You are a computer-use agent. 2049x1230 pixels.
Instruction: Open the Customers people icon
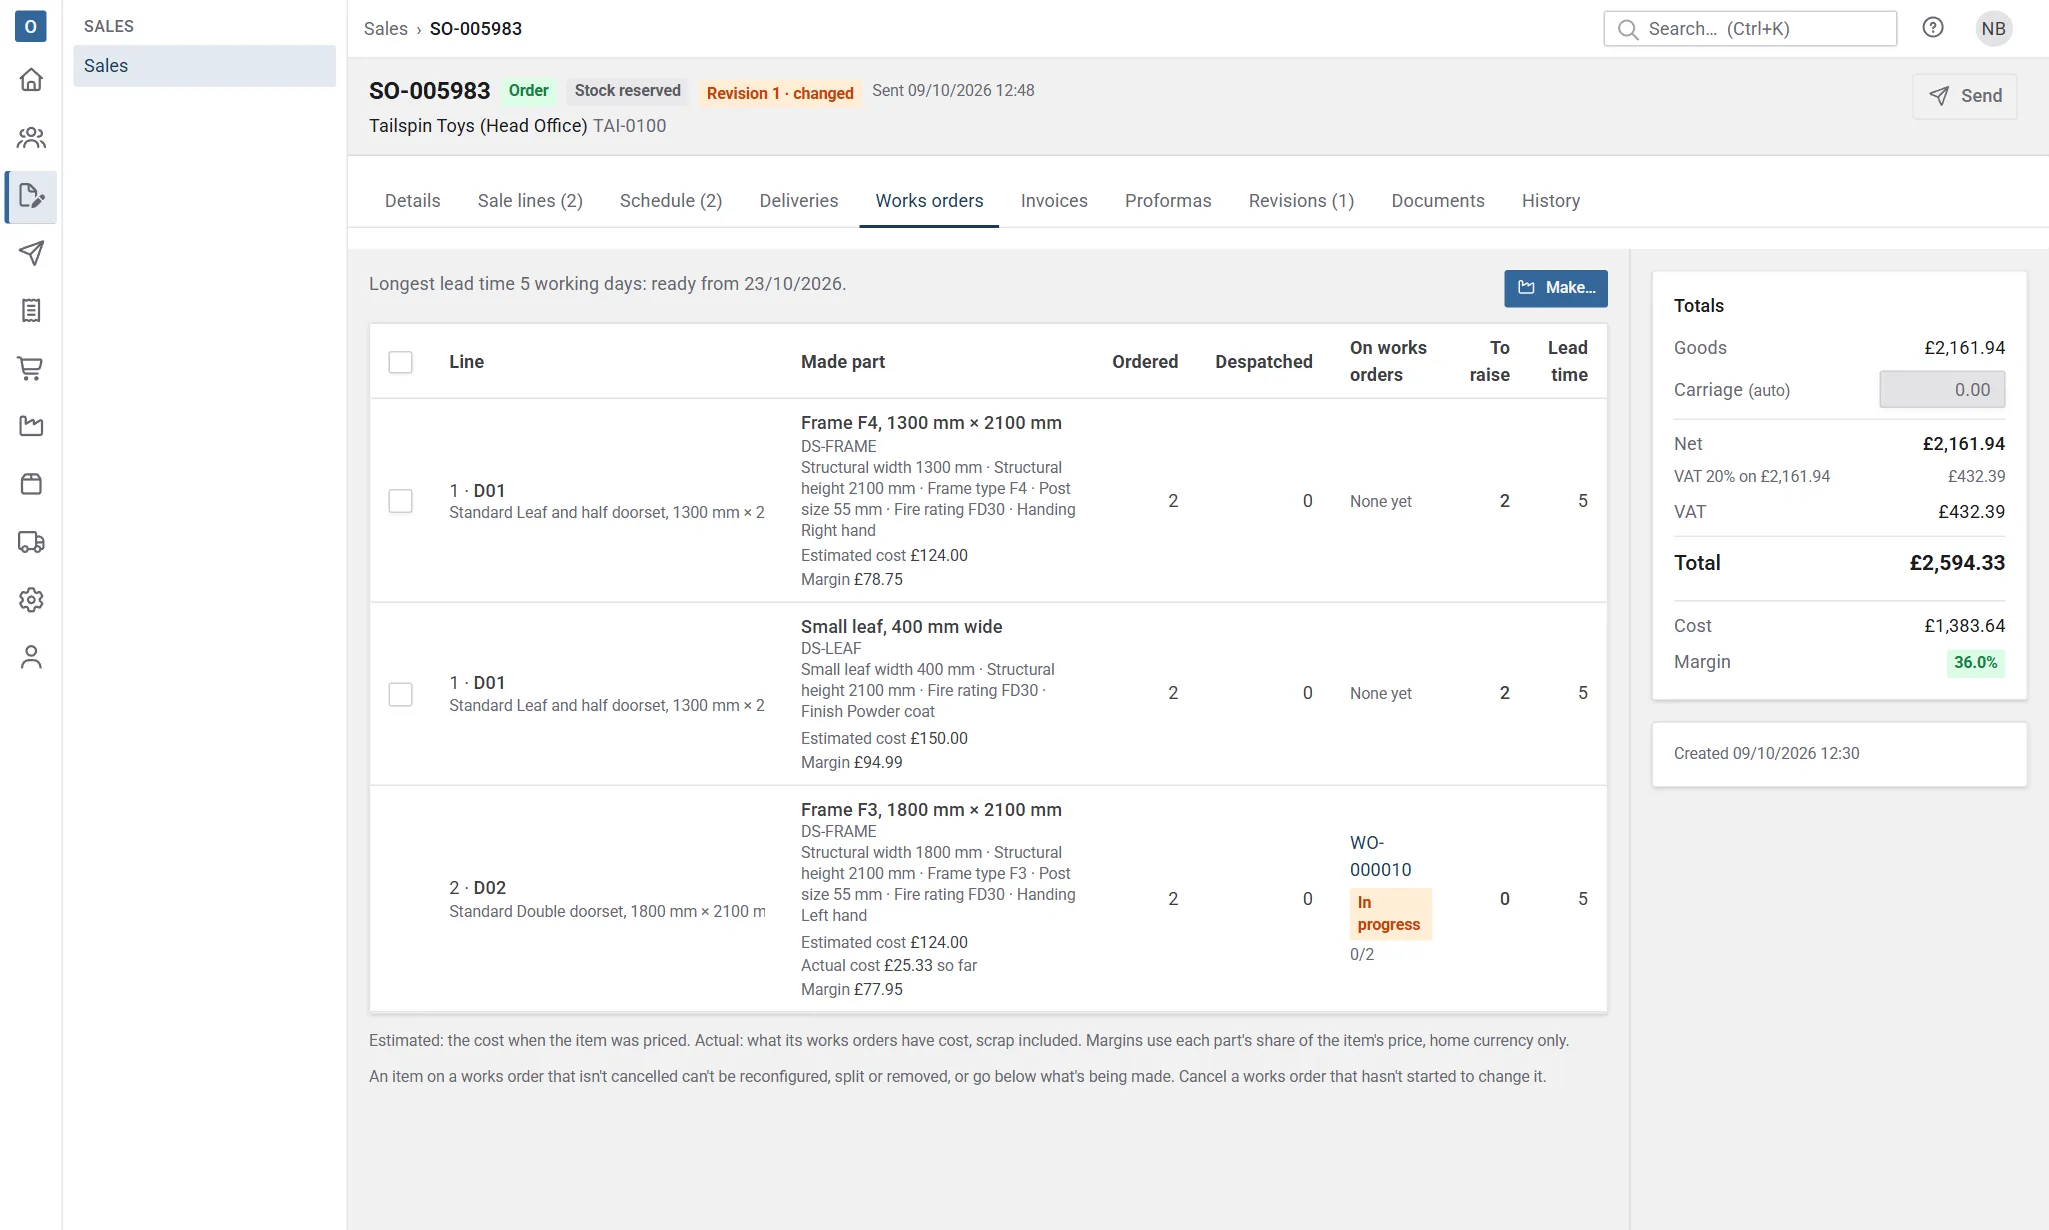31,138
